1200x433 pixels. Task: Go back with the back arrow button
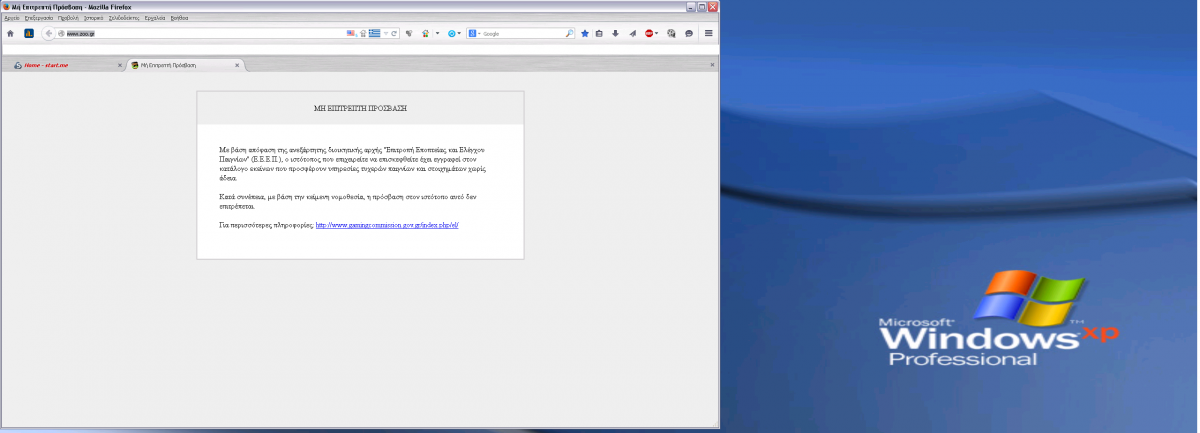pos(48,33)
